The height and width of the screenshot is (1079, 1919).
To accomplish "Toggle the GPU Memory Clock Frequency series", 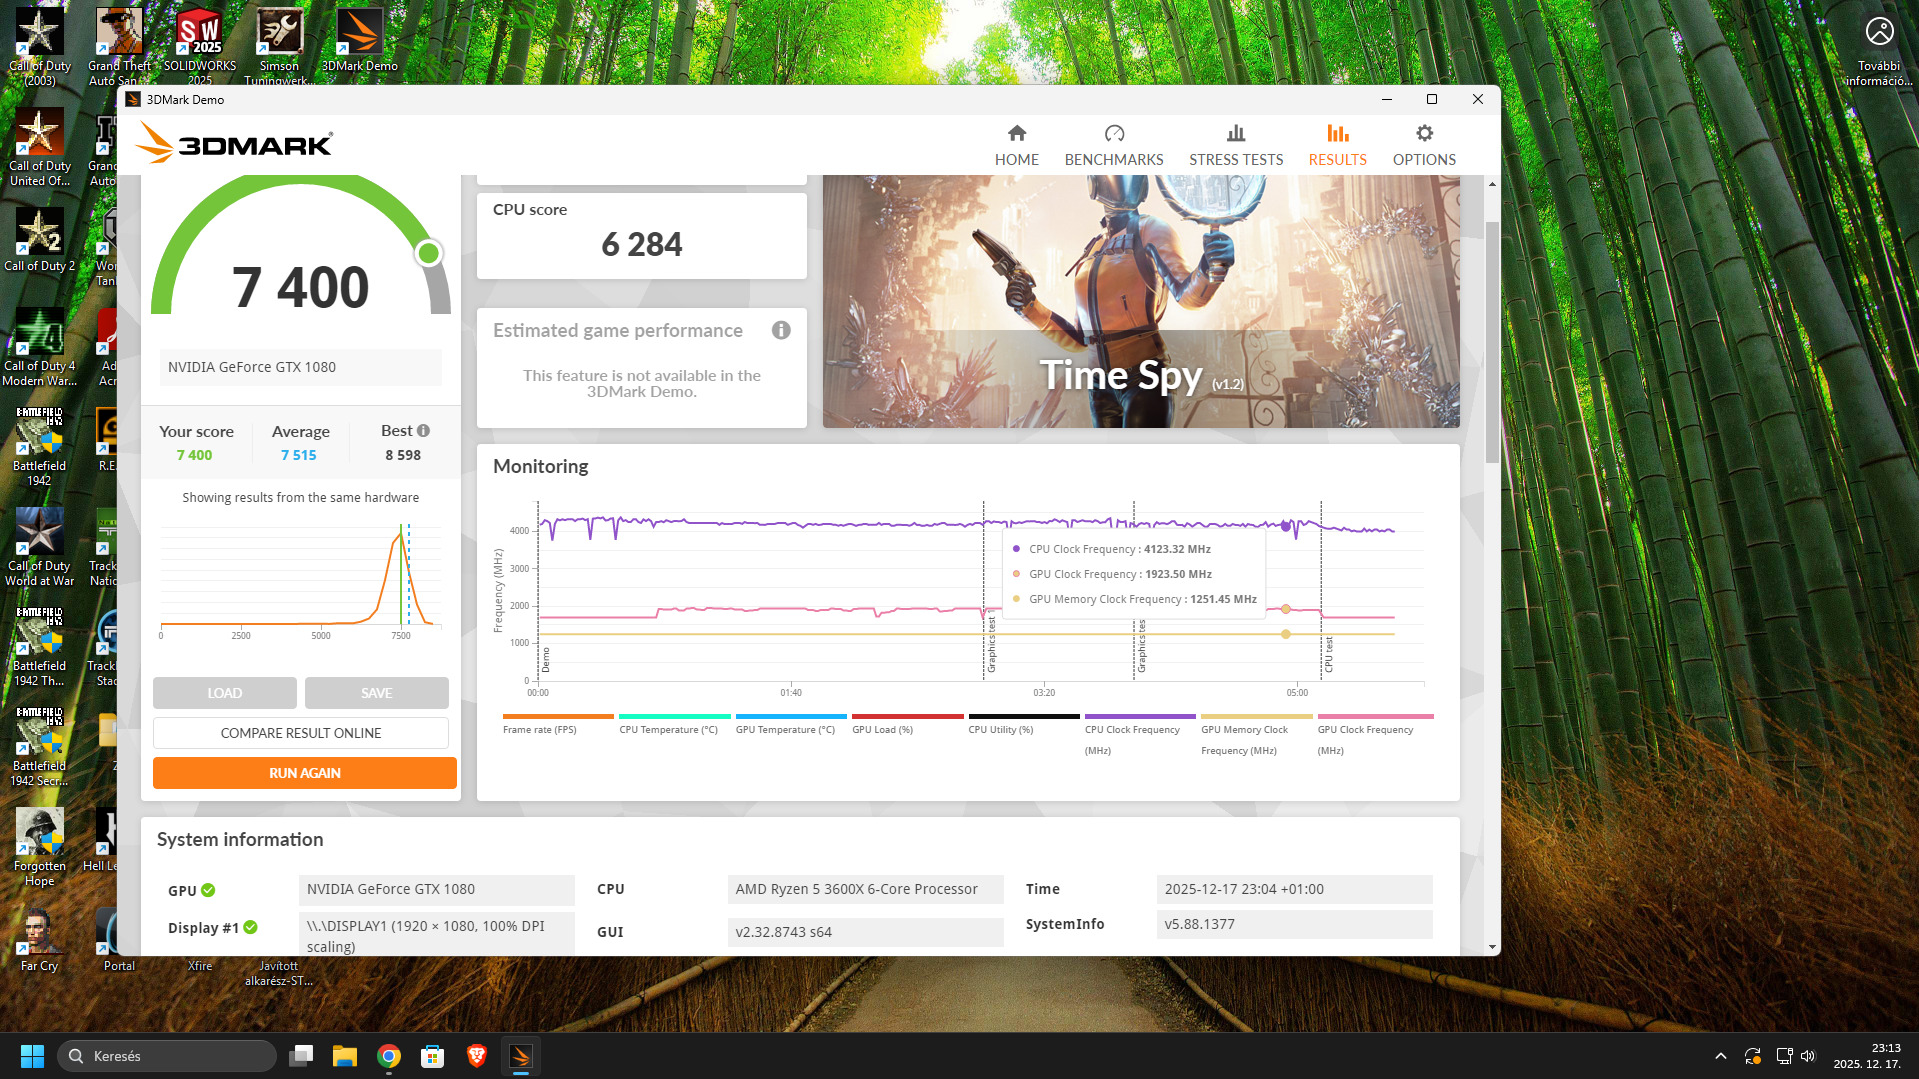I will coord(1257,735).
